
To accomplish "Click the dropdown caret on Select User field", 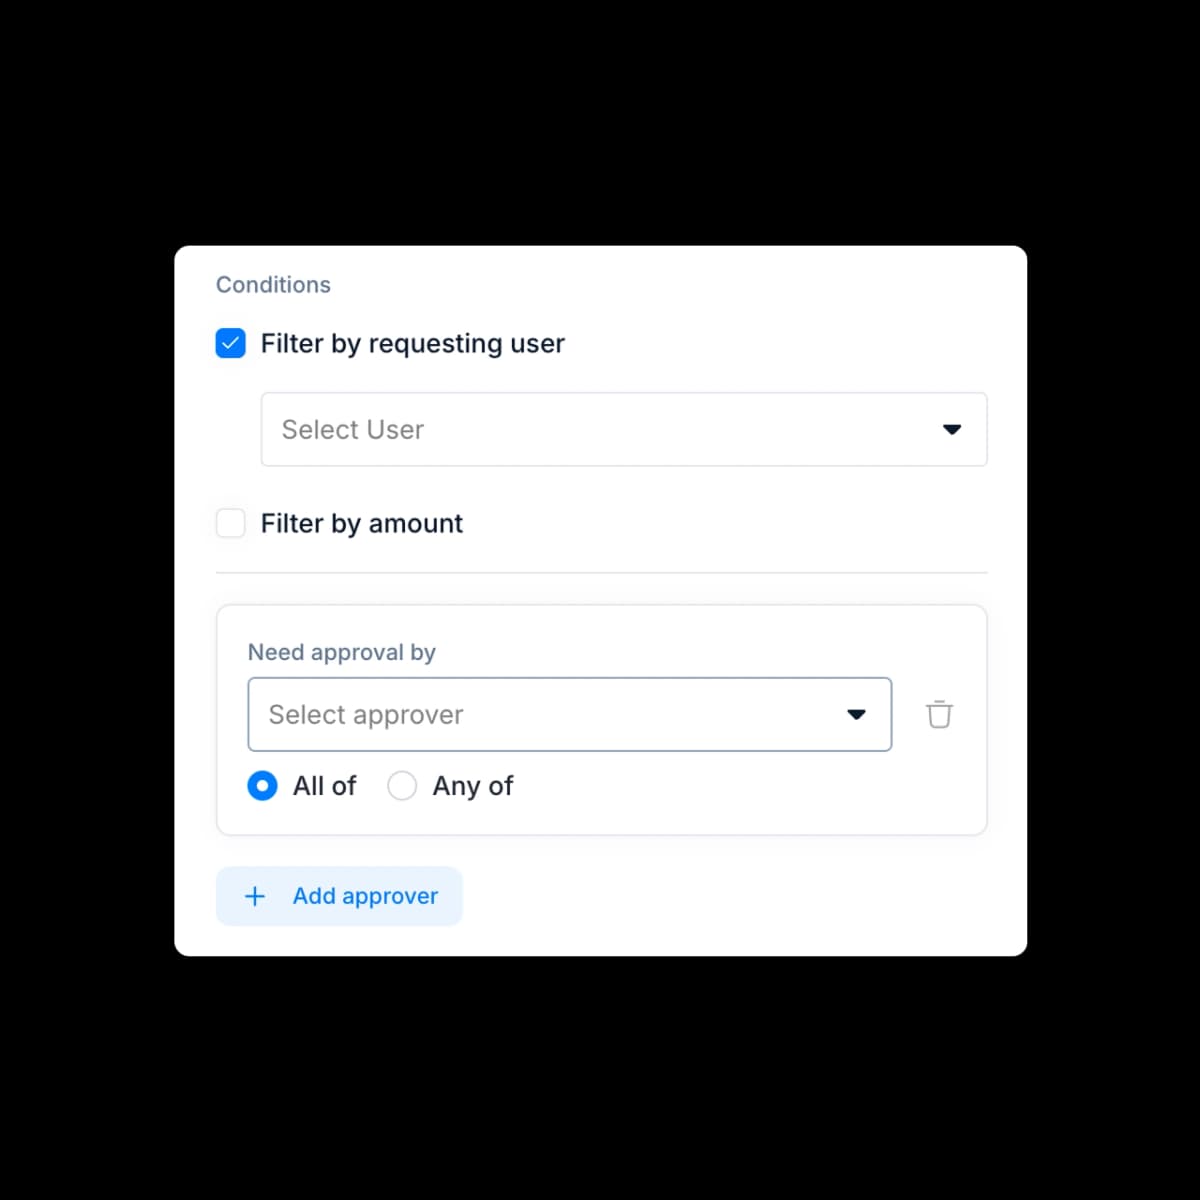I will pyautogui.click(x=952, y=429).
